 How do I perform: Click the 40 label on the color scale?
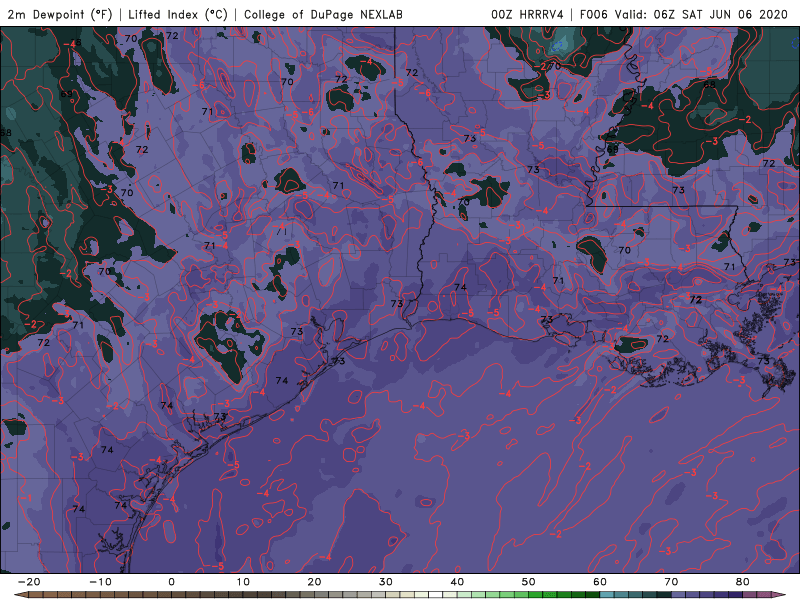(x=457, y=582)
